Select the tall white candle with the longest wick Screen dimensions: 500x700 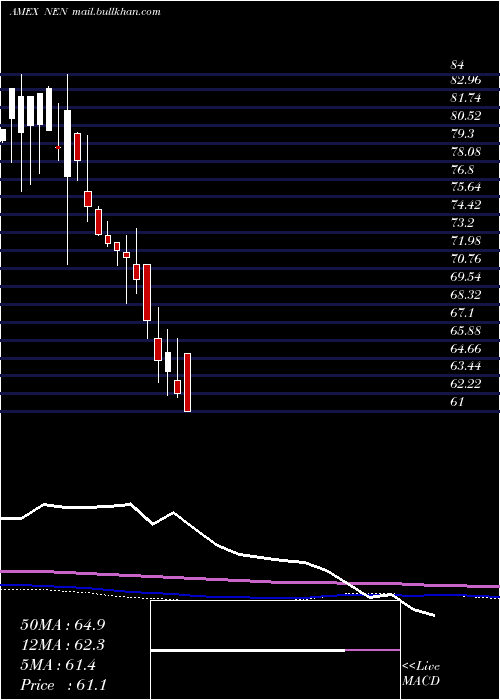click(67, 169)
